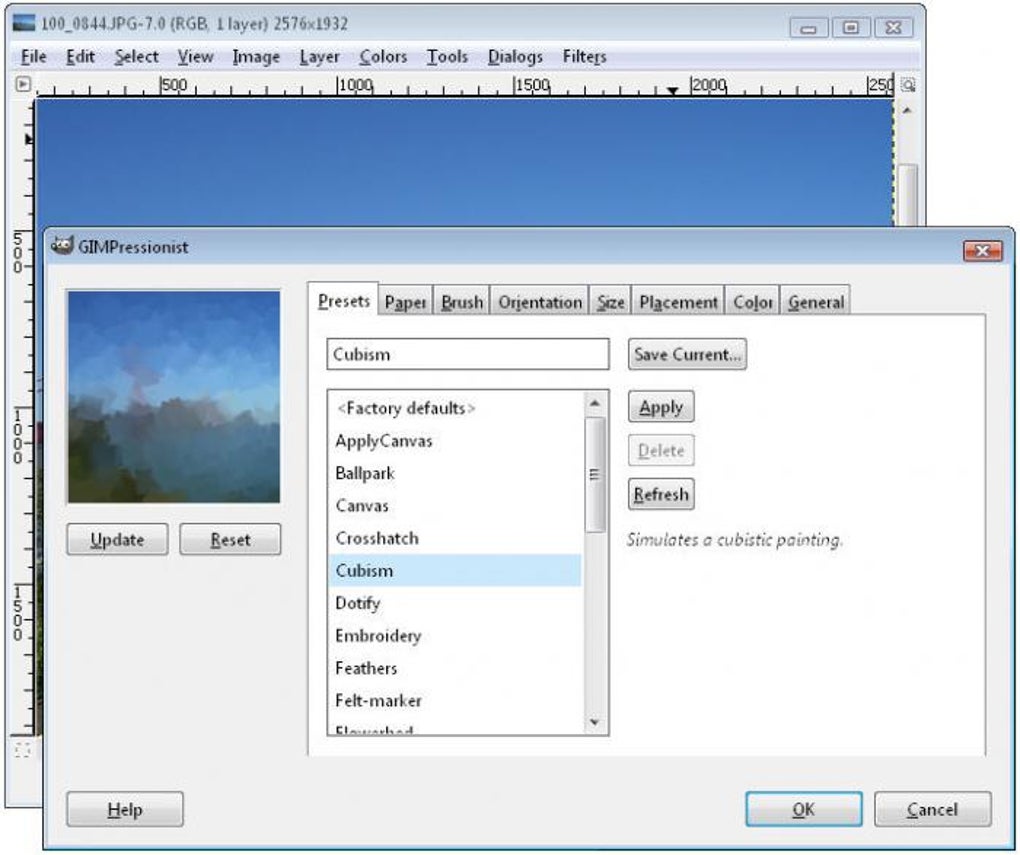Open the Dialogs menu
Viewport: 1020px width, 855px height.
pyautogui.click(x=515, y=57)
